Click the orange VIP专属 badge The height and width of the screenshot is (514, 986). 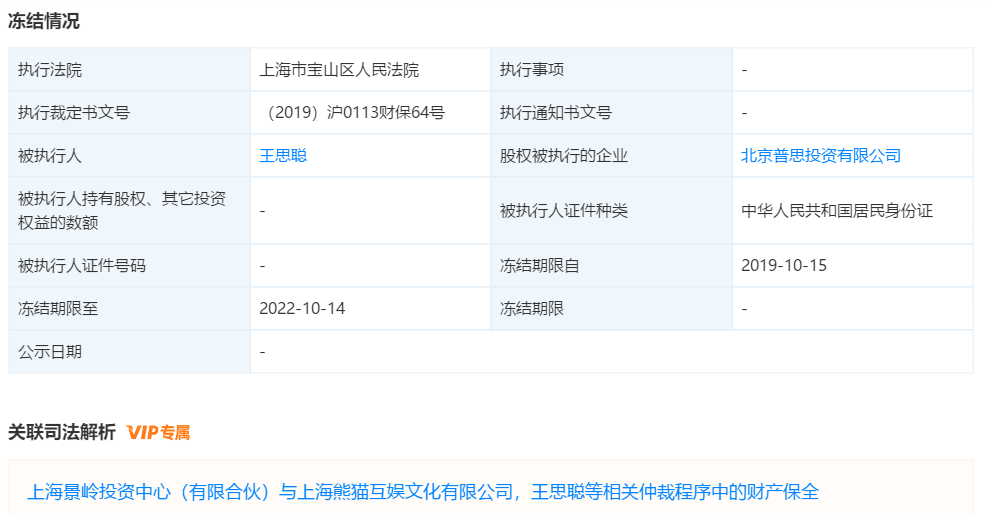[158, 432]
